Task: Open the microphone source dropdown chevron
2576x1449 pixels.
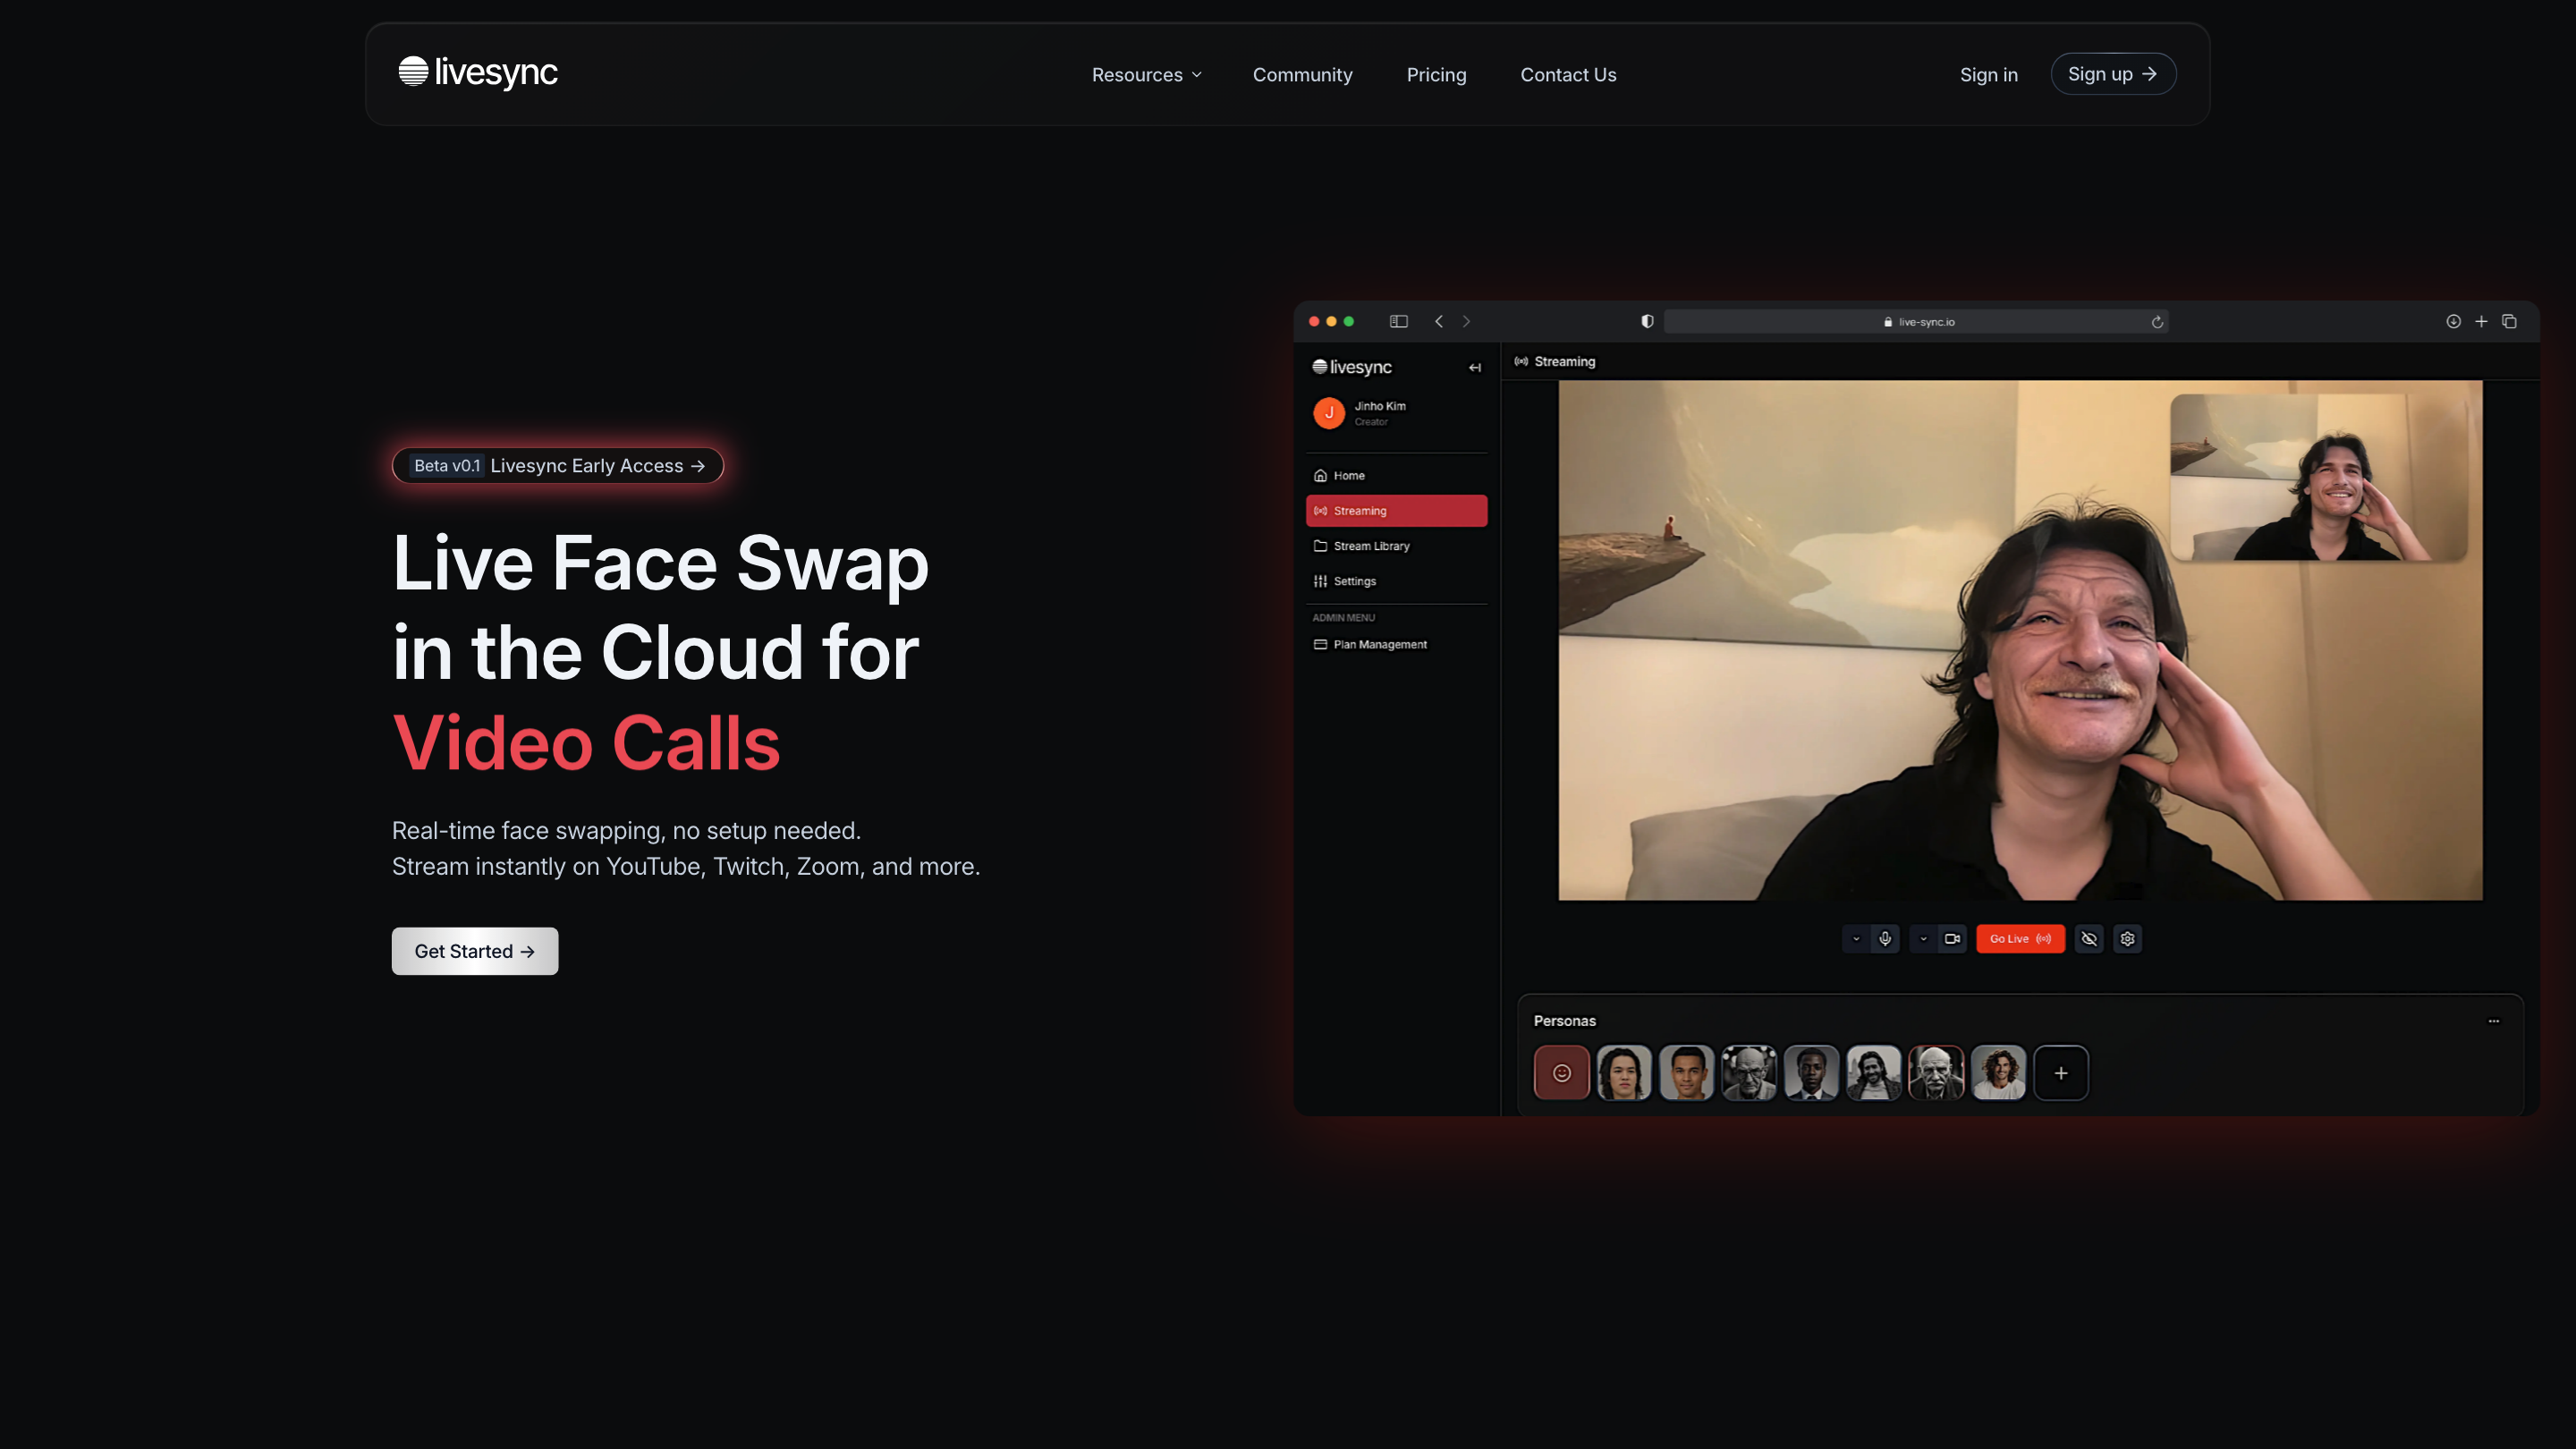Action: tap(1856, 939)
